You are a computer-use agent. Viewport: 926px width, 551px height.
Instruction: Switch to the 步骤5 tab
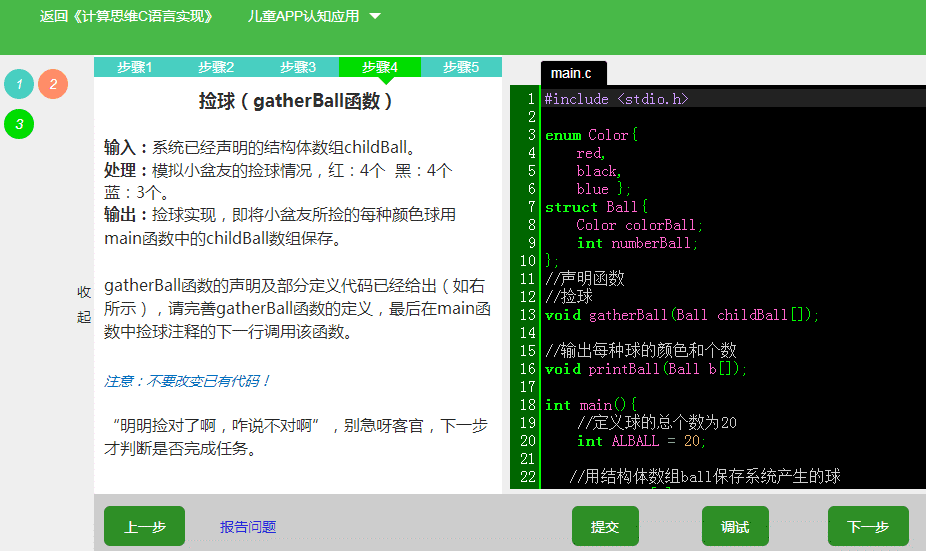[461, 67]
